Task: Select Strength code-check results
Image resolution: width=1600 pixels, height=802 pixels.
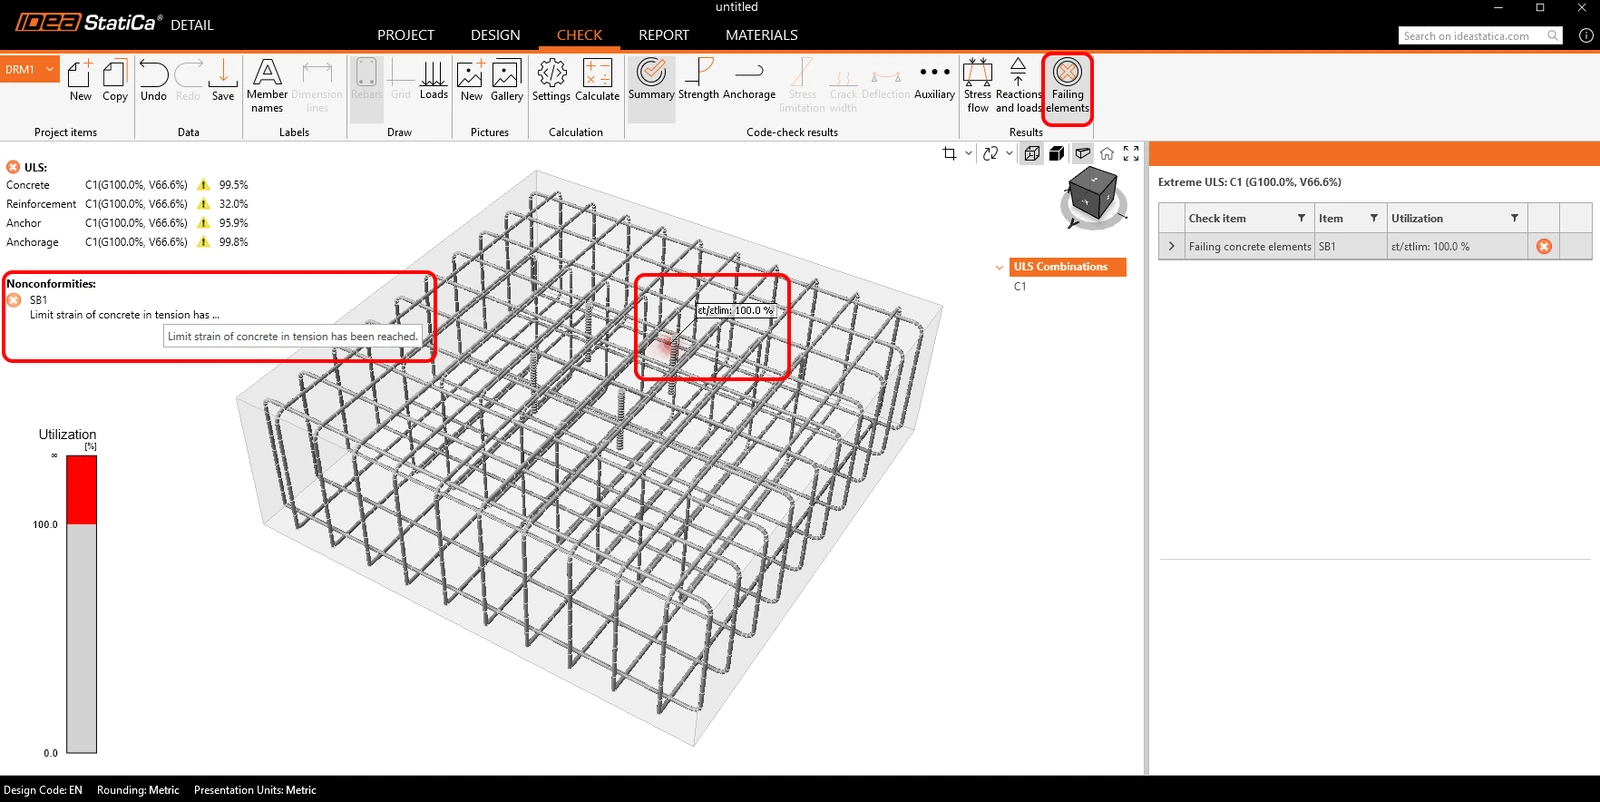Action: pos(698,81)
